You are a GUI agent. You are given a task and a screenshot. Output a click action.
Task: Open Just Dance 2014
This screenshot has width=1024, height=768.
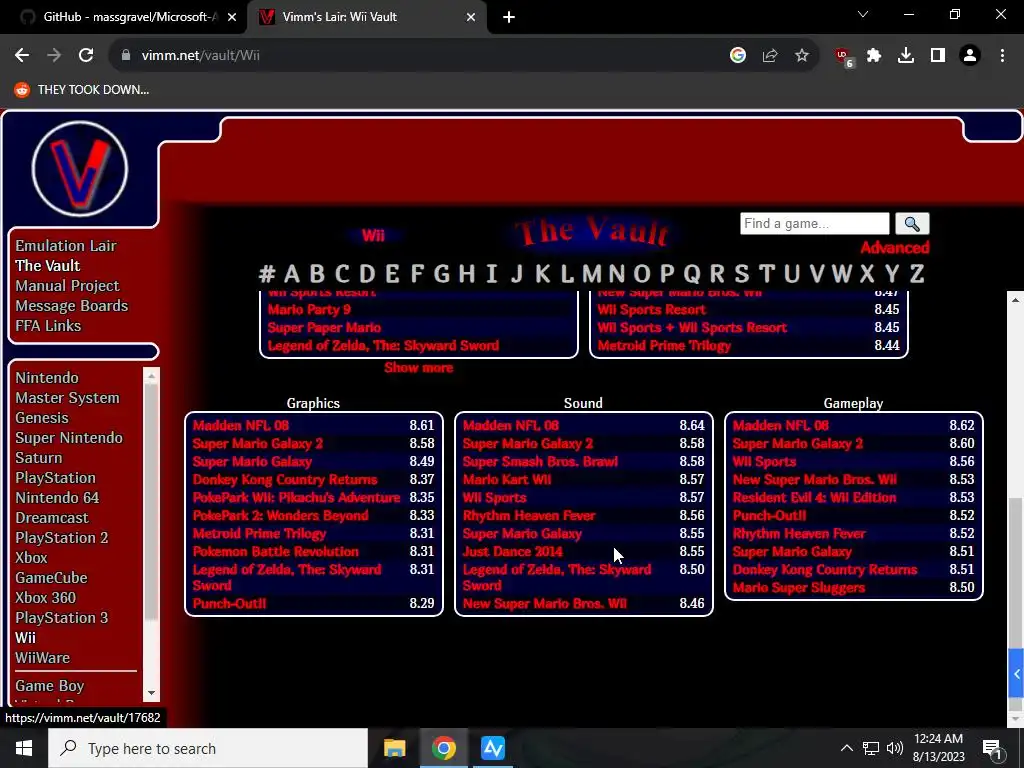pos(513,552)
